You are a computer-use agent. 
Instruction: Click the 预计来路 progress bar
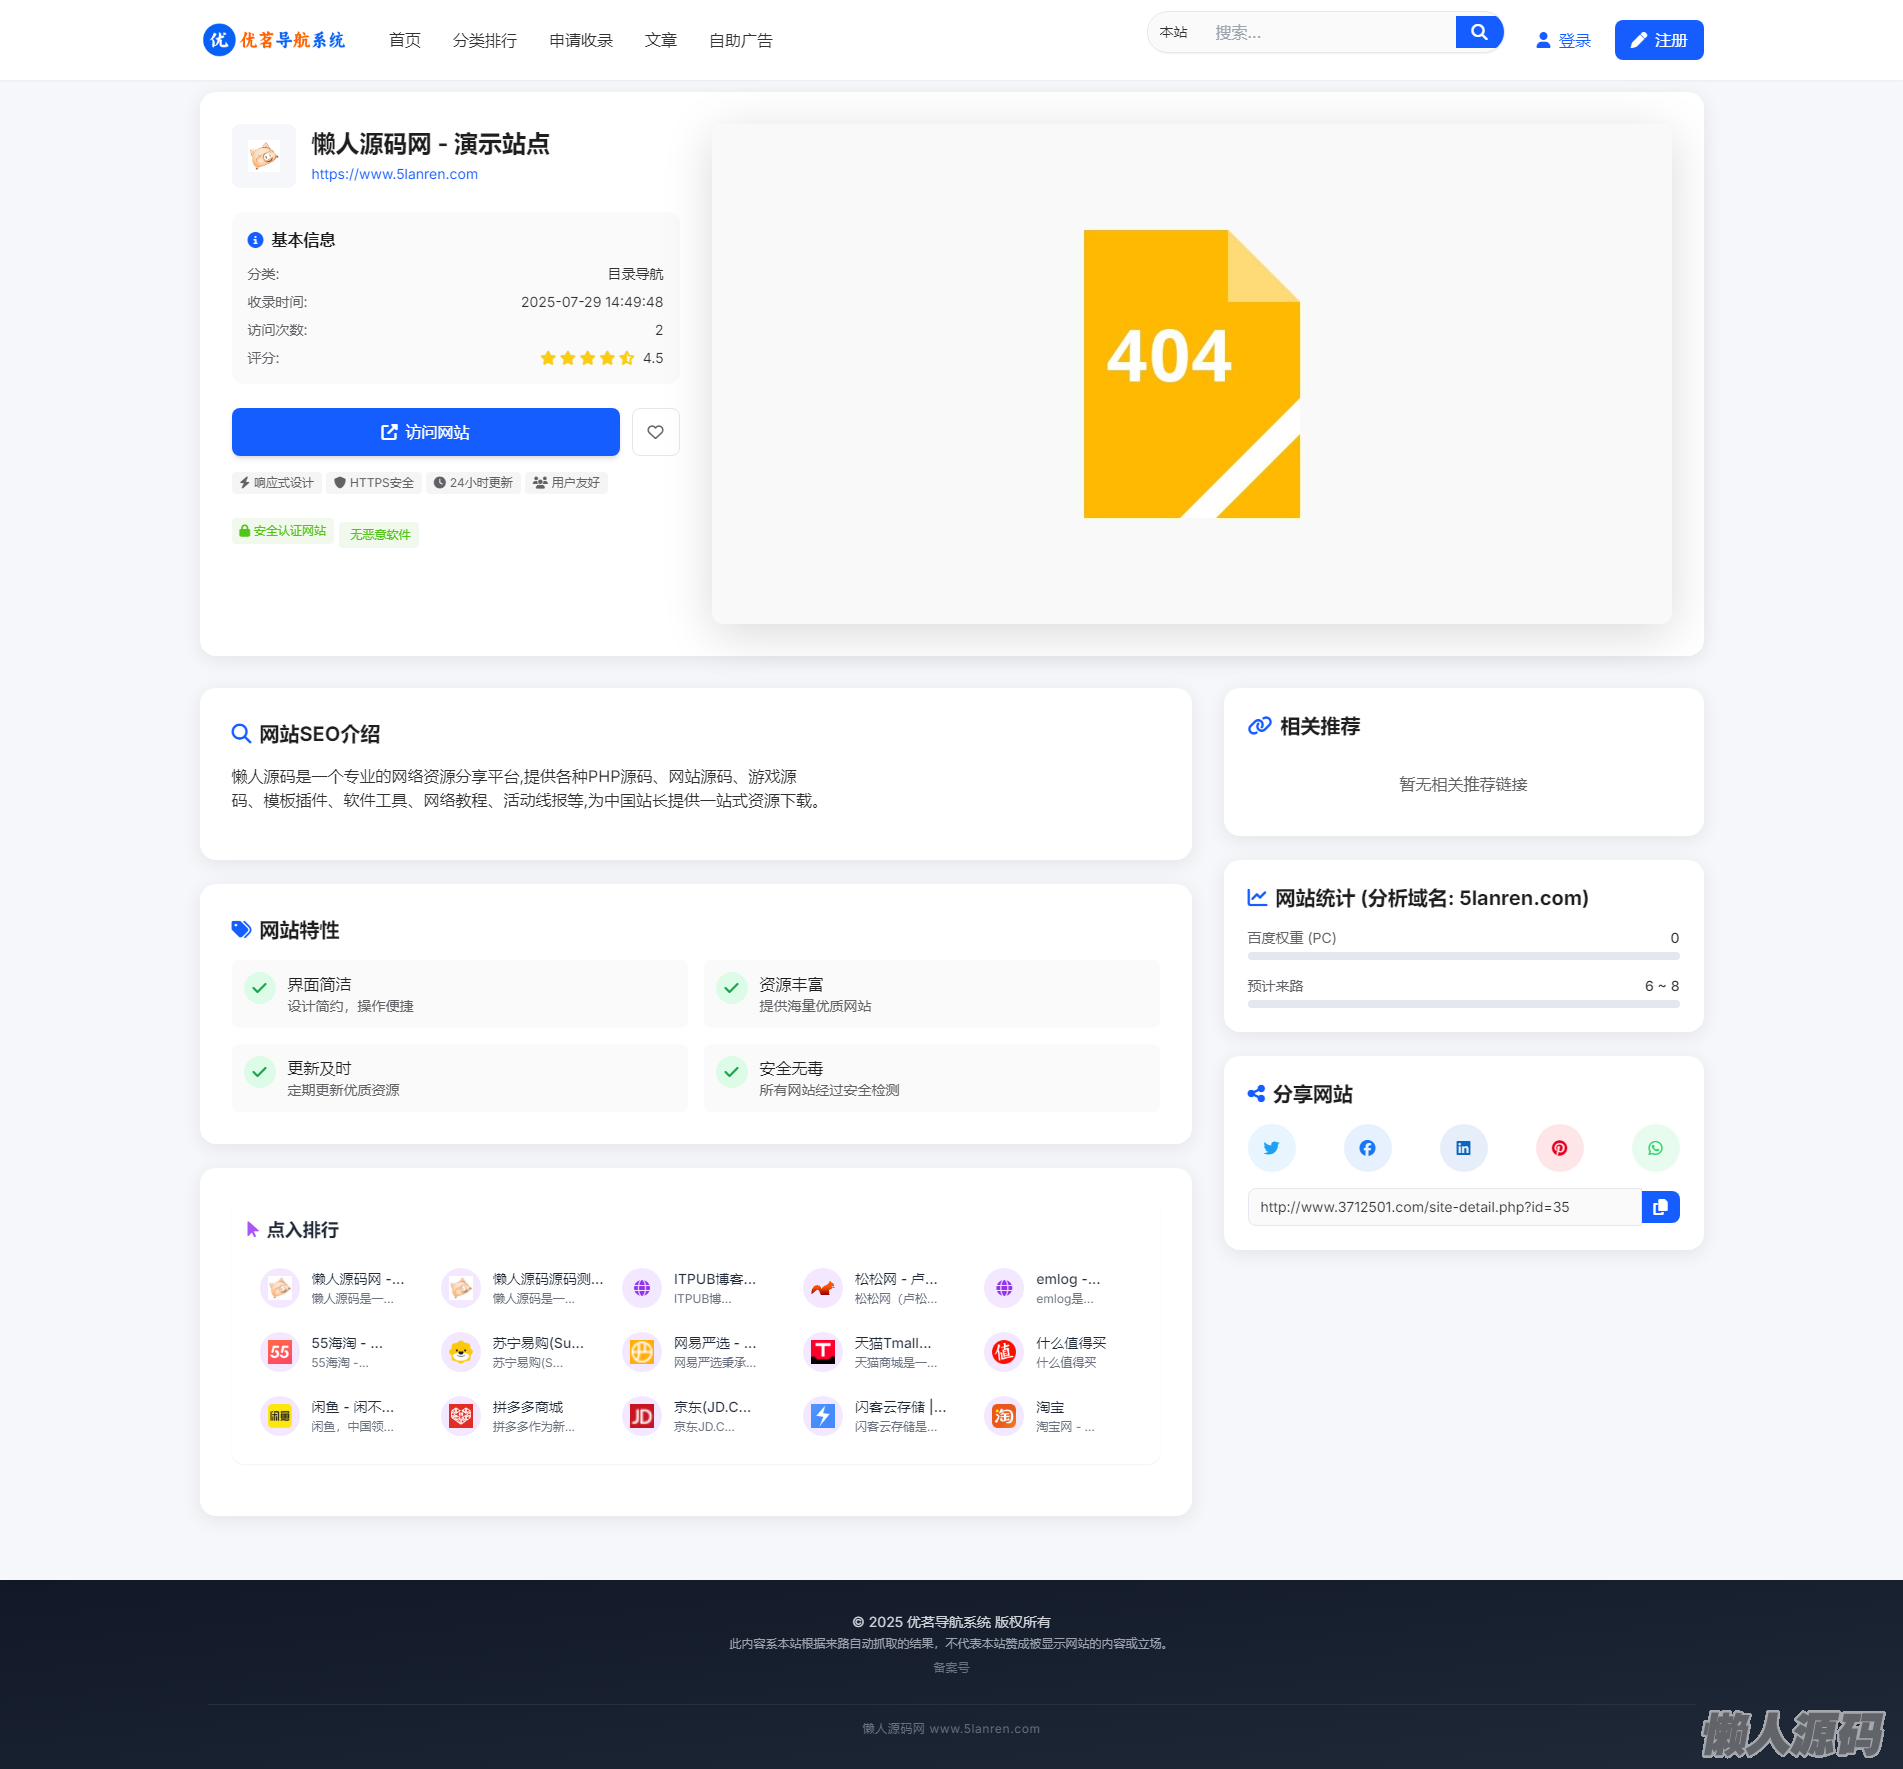point(1464,1004)
